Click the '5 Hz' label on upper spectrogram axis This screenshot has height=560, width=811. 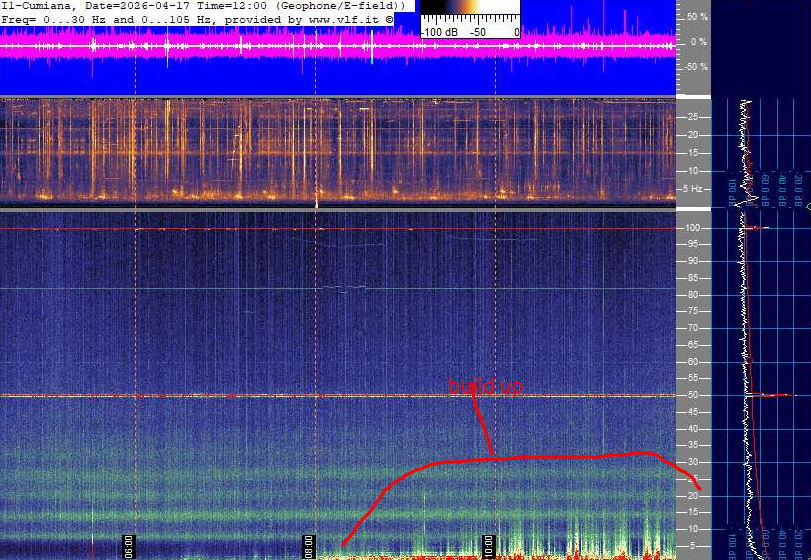click(x=691, y=188)
